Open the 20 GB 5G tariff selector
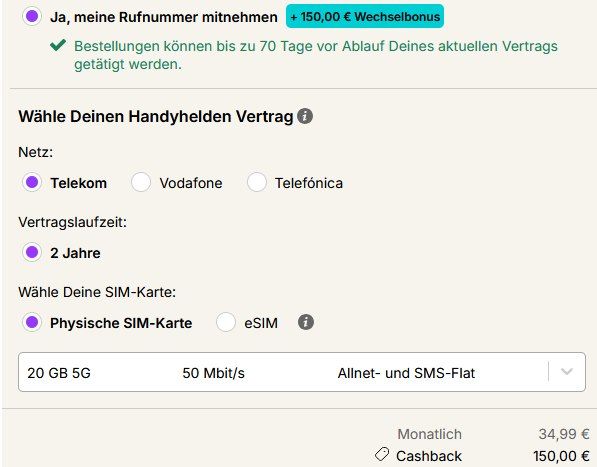The width and height of the screenshot is (597, 467). [302, 372]
